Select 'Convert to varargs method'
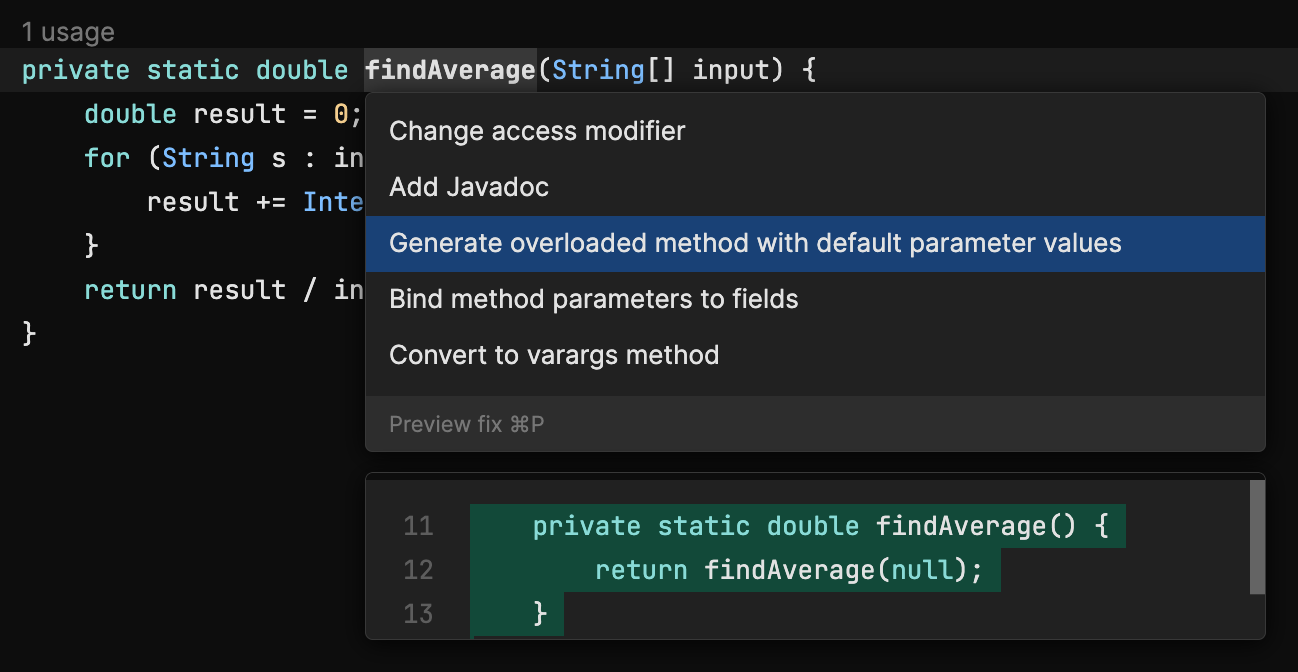 pos(553,354)
